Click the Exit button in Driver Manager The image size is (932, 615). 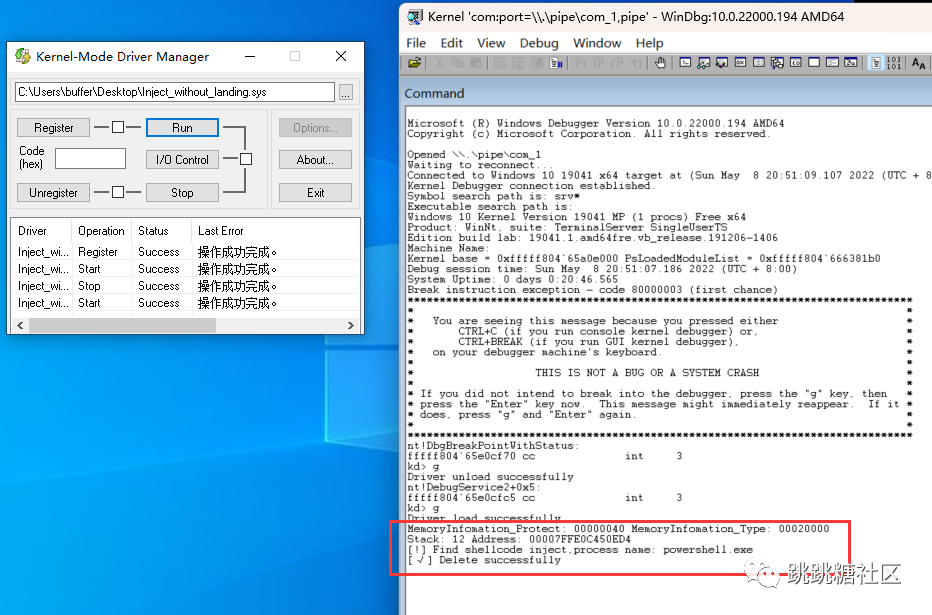pyautogui.click(x=315, y=192)
